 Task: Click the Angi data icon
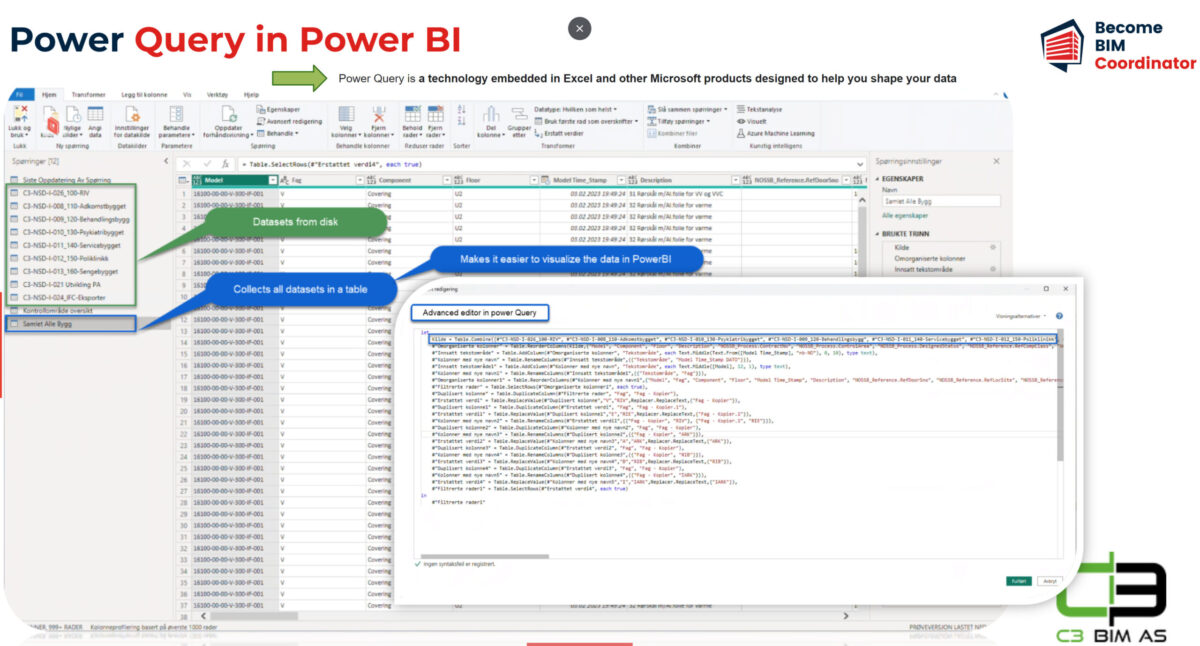click(x=95, y=114)
